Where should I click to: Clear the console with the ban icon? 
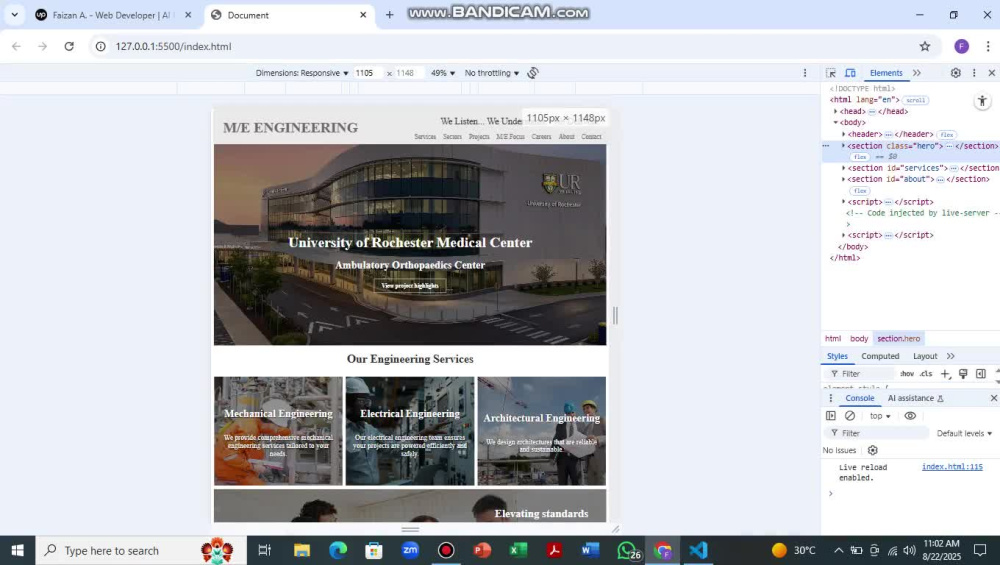click(850, 416)
